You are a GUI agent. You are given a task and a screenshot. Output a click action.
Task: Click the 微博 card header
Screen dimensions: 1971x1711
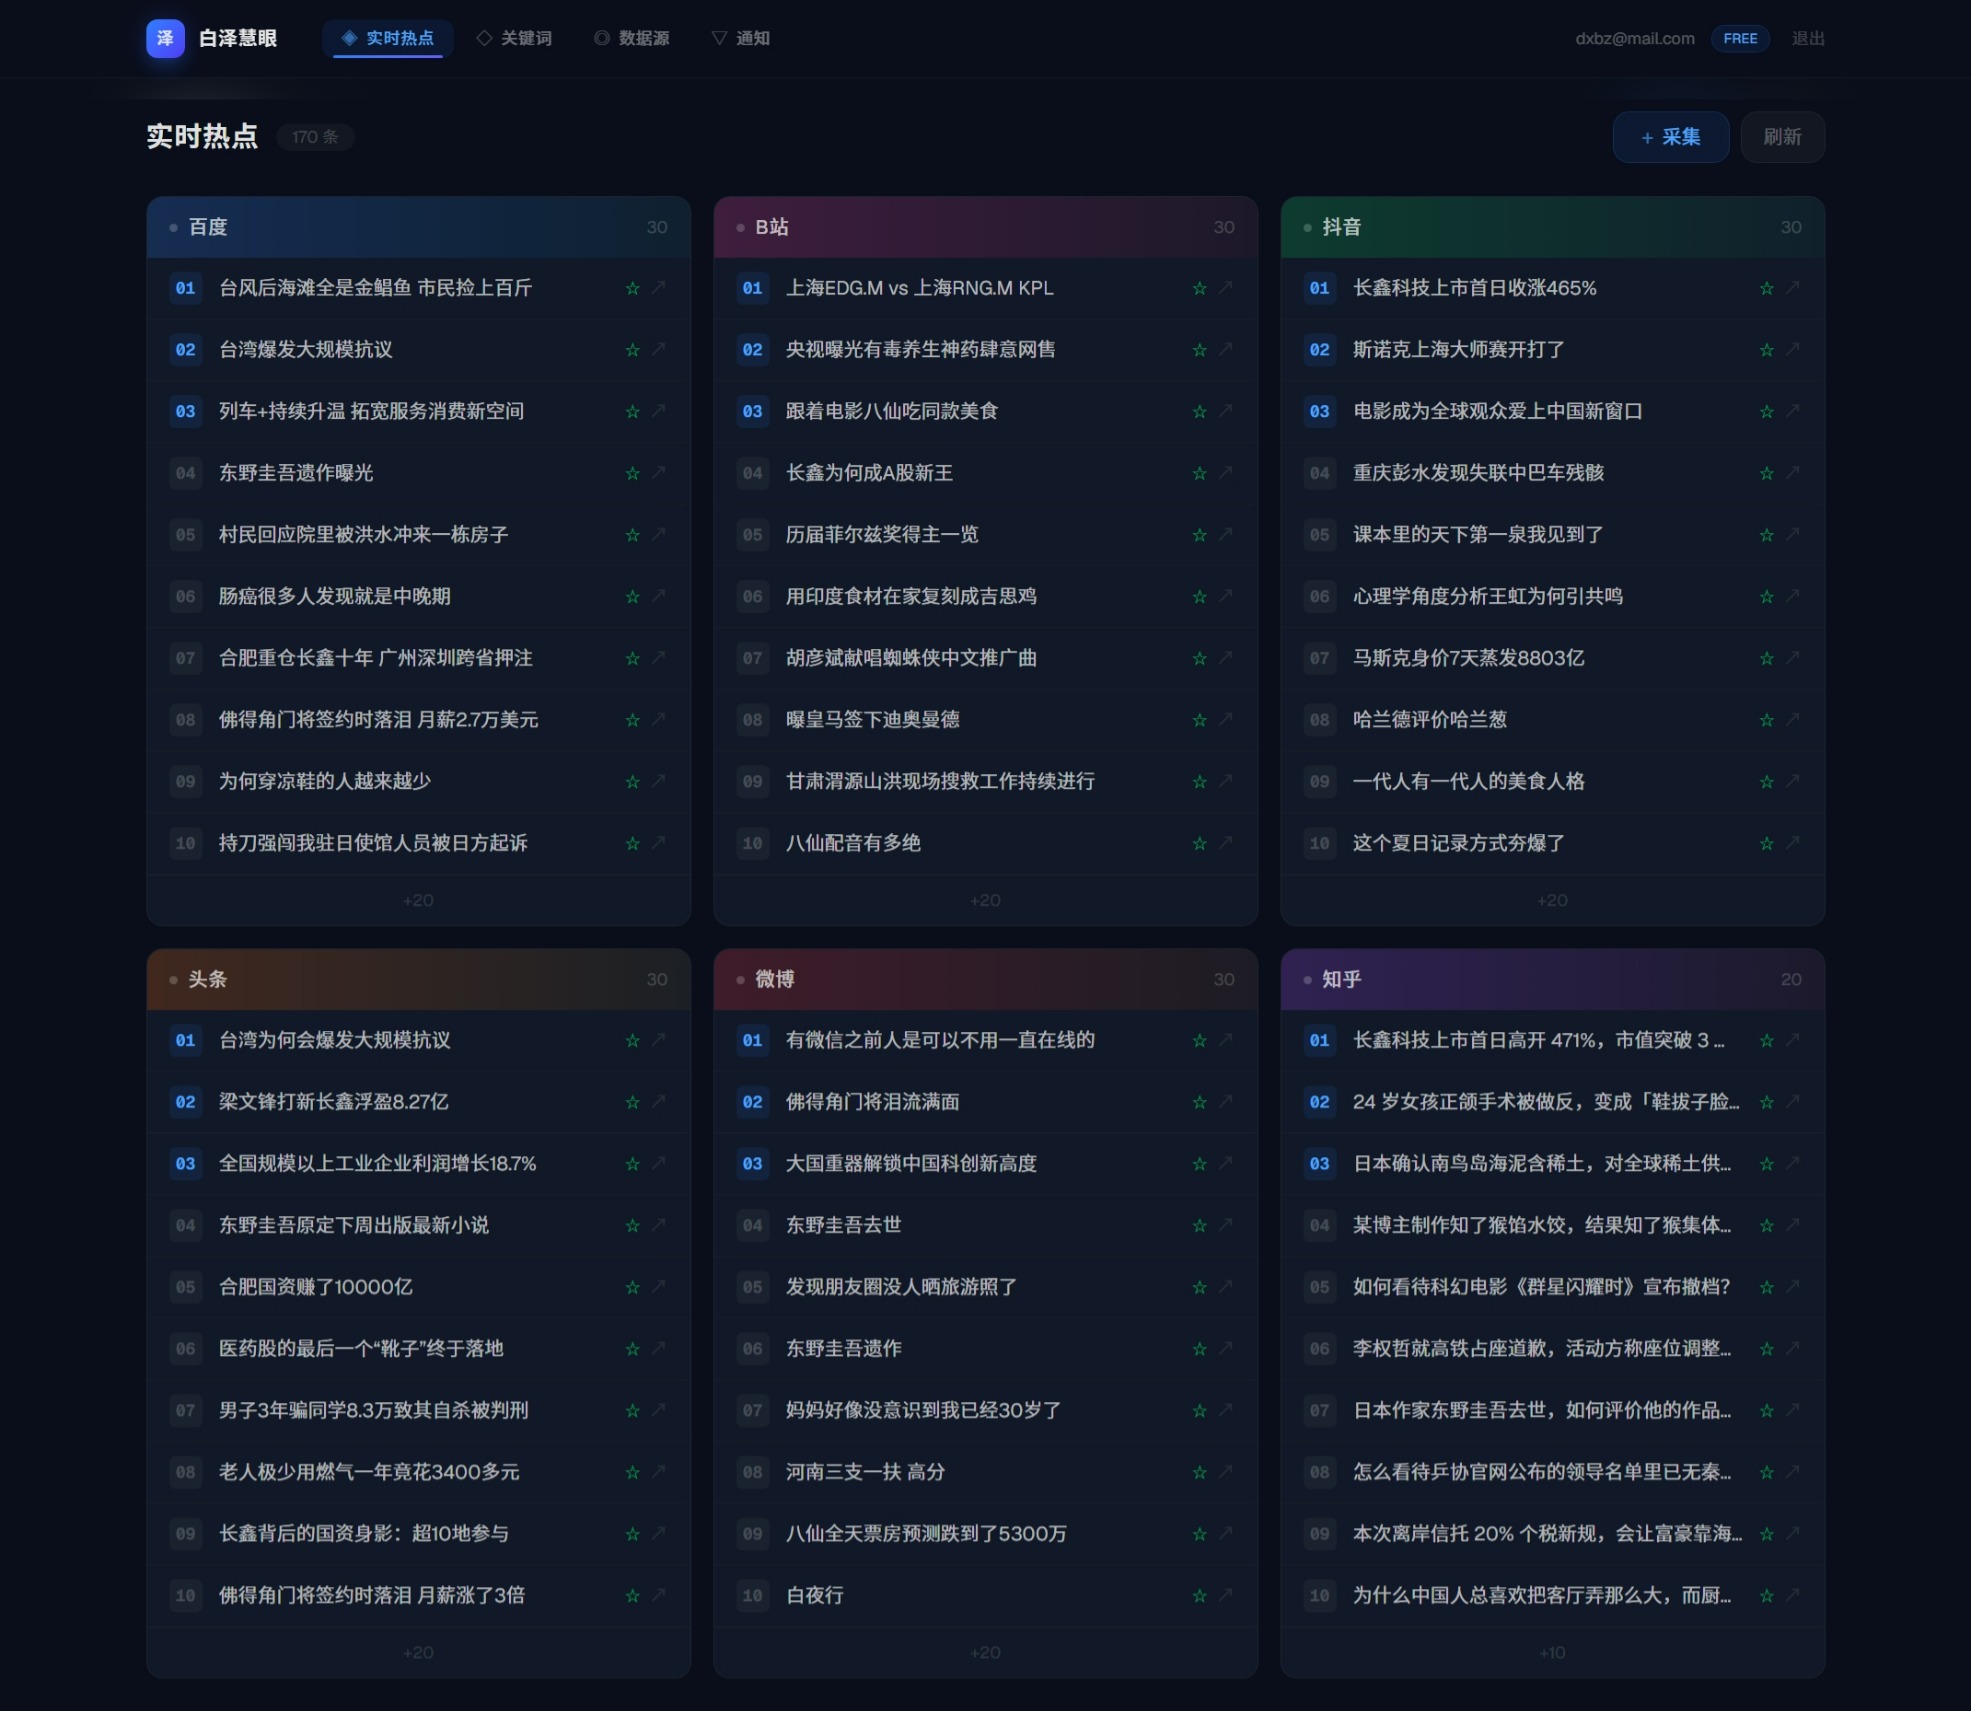pyautogui.click(x=985, y=979)
